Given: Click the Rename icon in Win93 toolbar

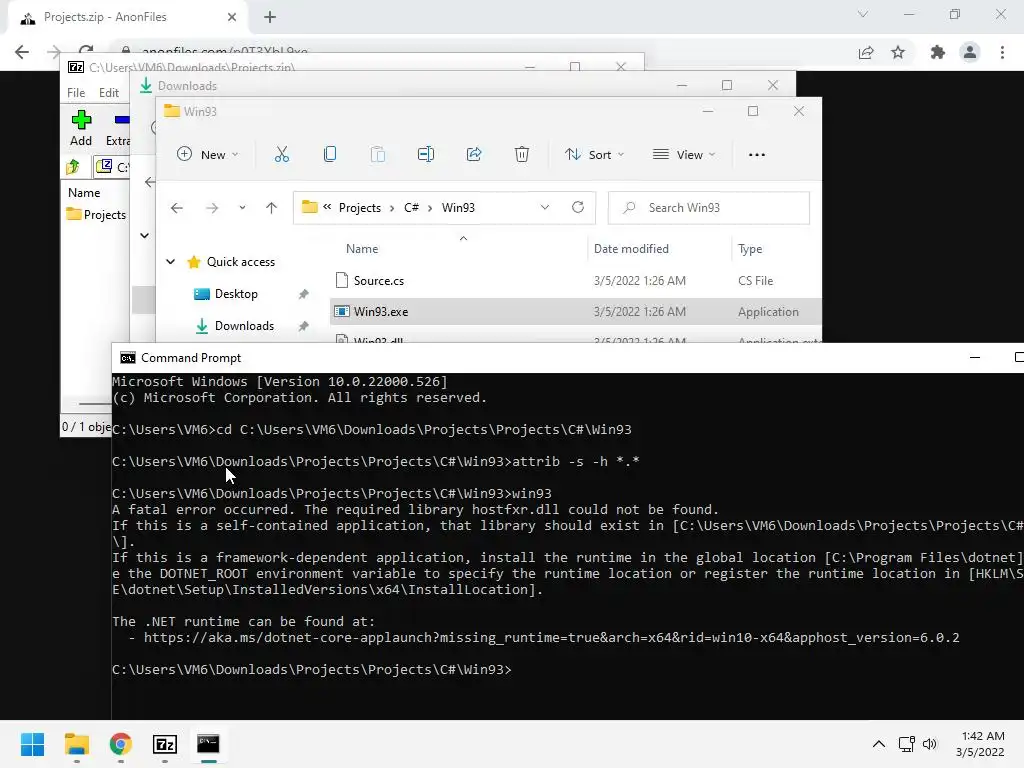Looking at the screenshot, I should tap(426, 155).
